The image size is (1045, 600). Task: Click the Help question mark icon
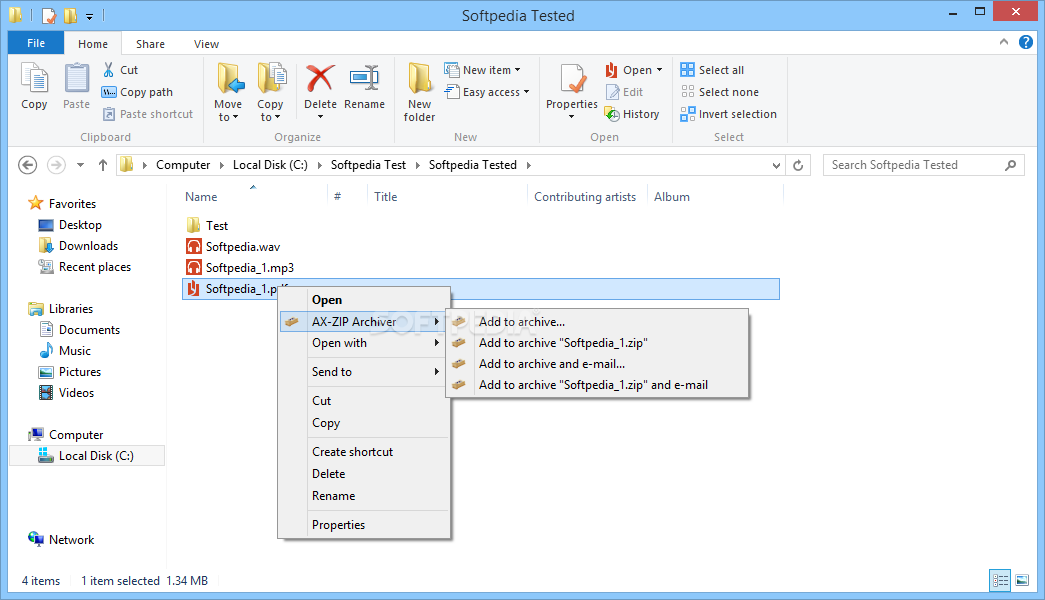click(x=1026, y=42)
